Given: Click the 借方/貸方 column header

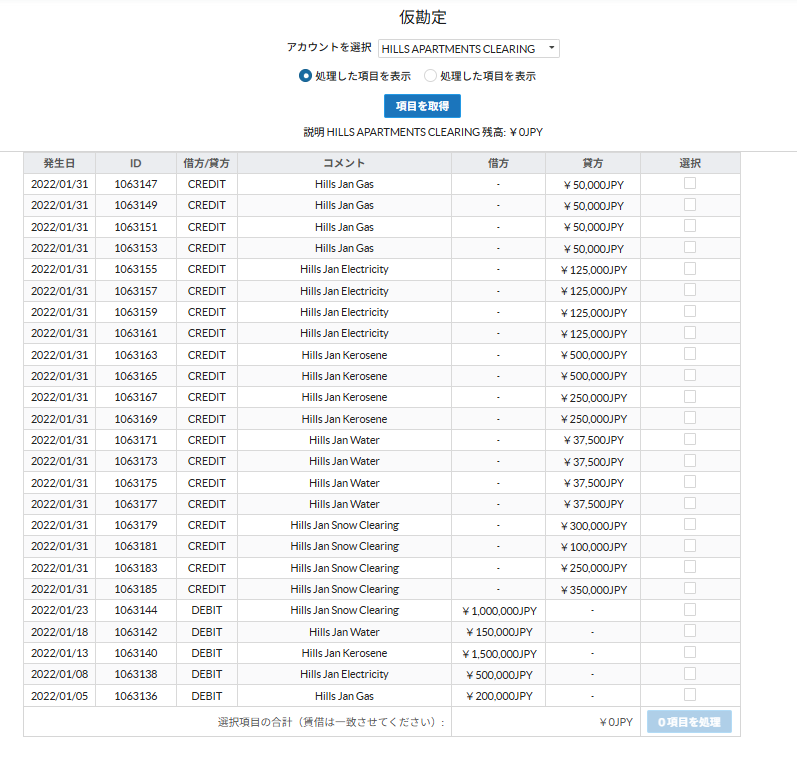Looking at the screenshot, I should click(x=207, y=163).
